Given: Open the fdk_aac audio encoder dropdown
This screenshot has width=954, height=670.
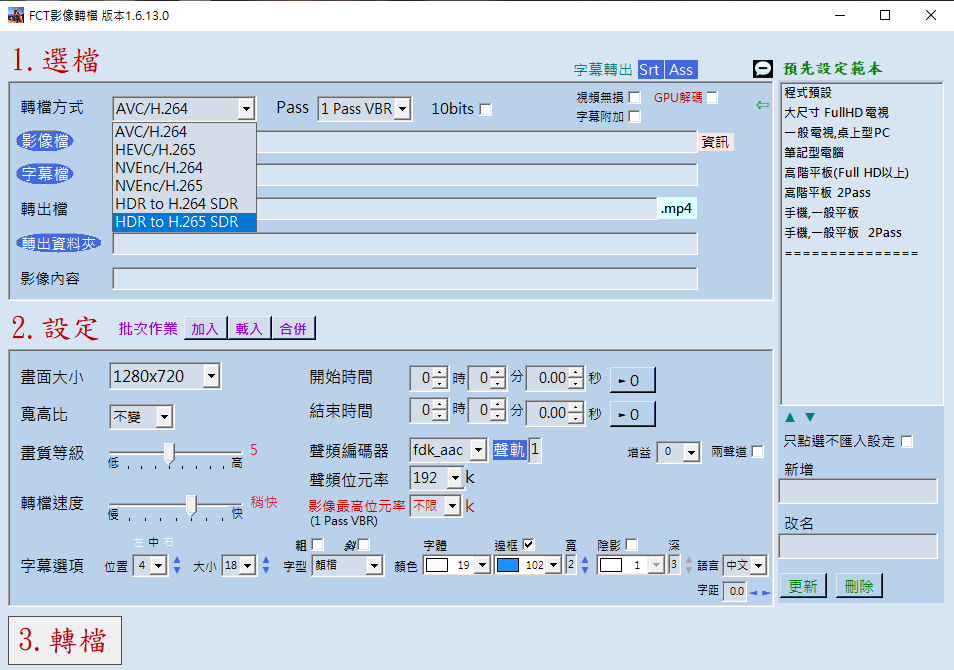Looking at the screenshot, I should (479, 450).
